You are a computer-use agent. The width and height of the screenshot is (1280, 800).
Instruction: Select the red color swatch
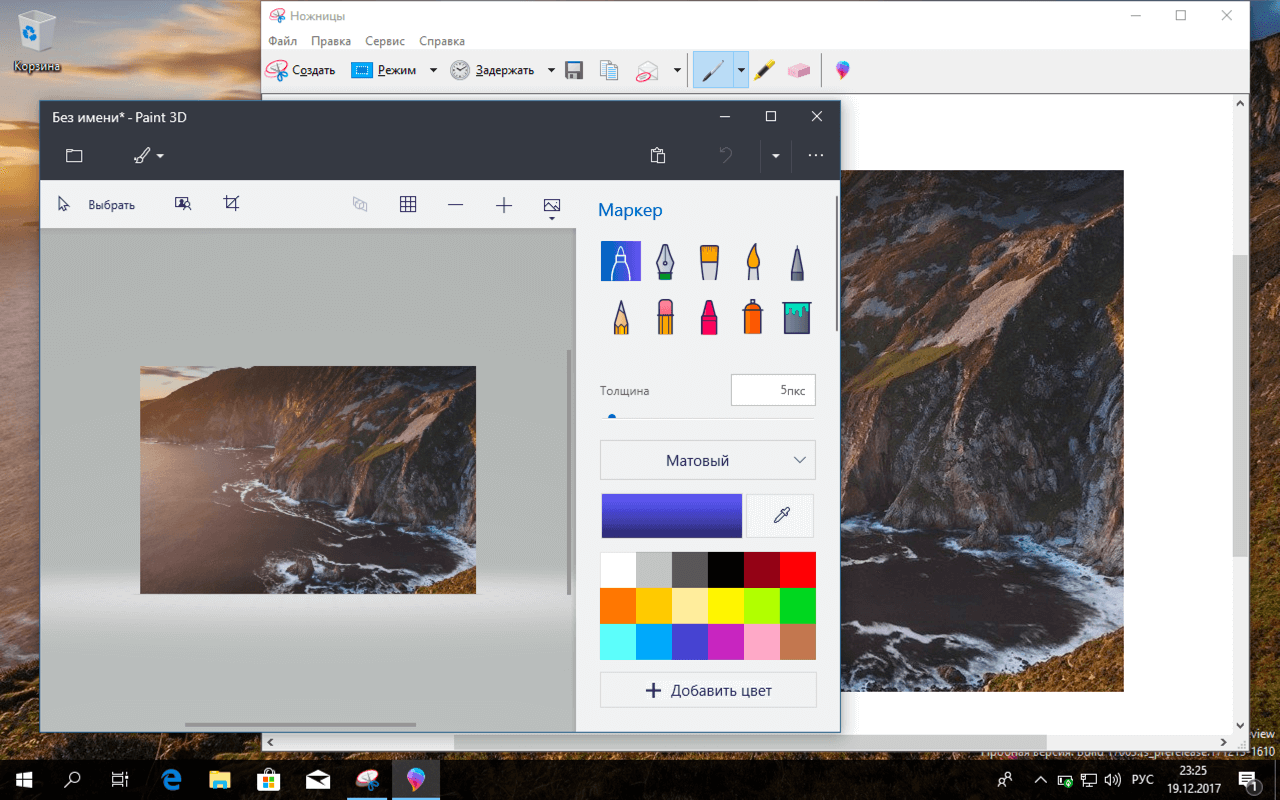(796, 569)
